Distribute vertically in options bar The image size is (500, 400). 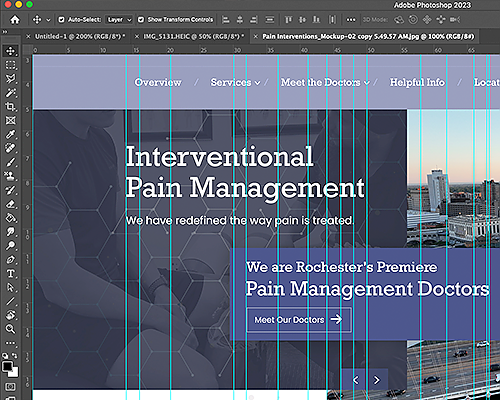[x=332, y=20]
